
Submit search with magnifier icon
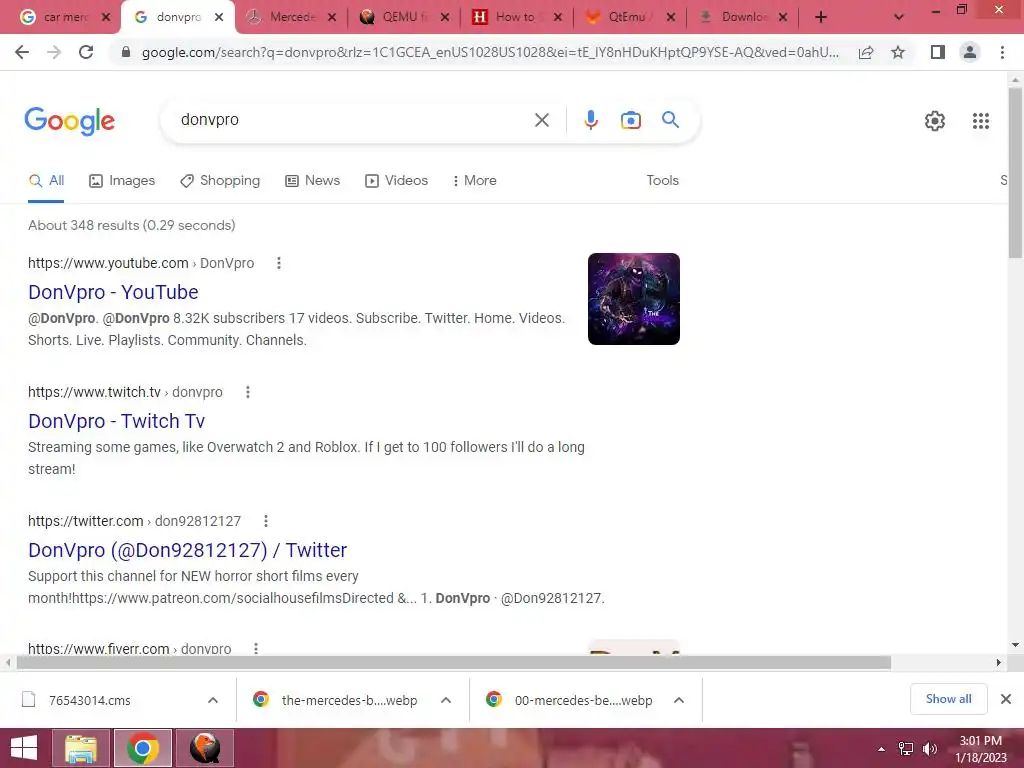[670, 120]
